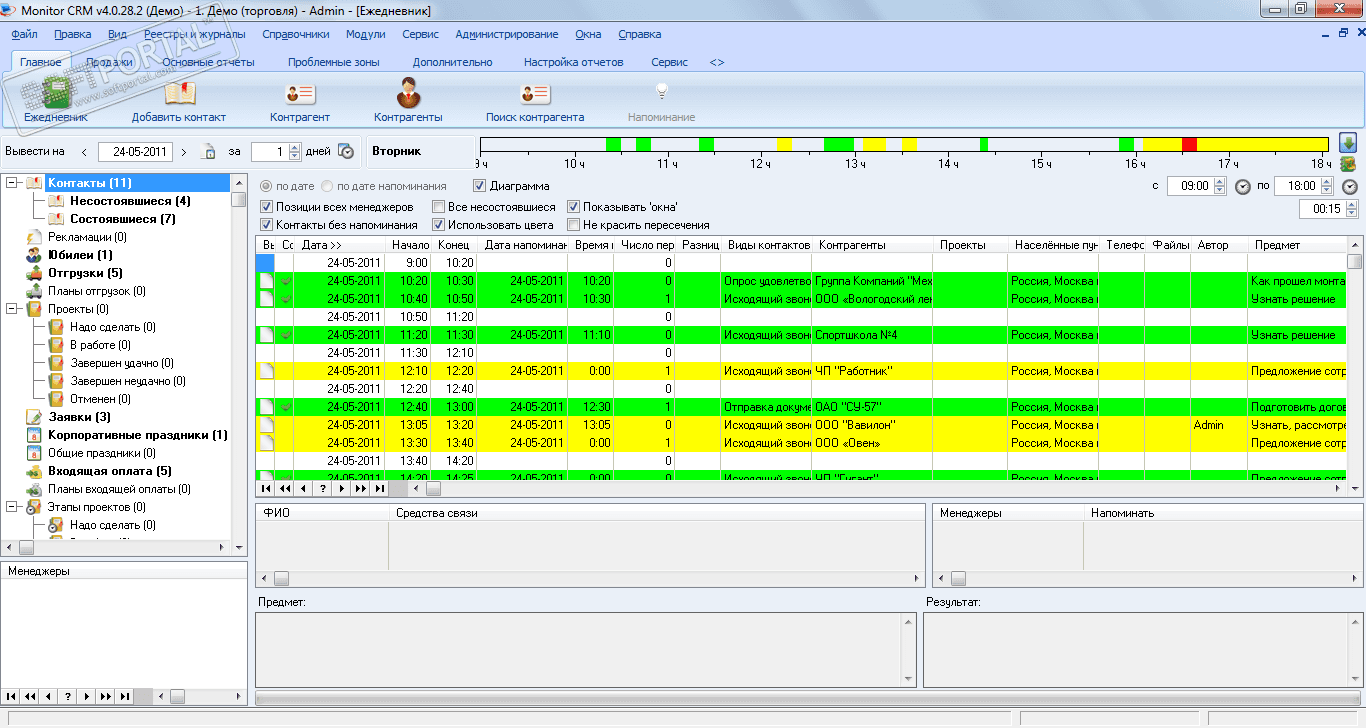Switch to the Проблемные зоны tab
Image resolution: width=1366 pixels, height=728 pixels.
pyautogui.click(x=333, y=62)
